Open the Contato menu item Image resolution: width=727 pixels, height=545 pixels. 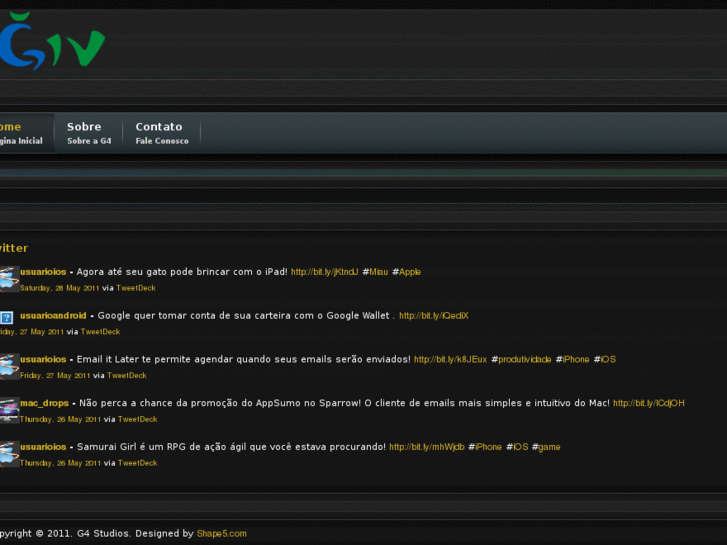pos(162,133)
